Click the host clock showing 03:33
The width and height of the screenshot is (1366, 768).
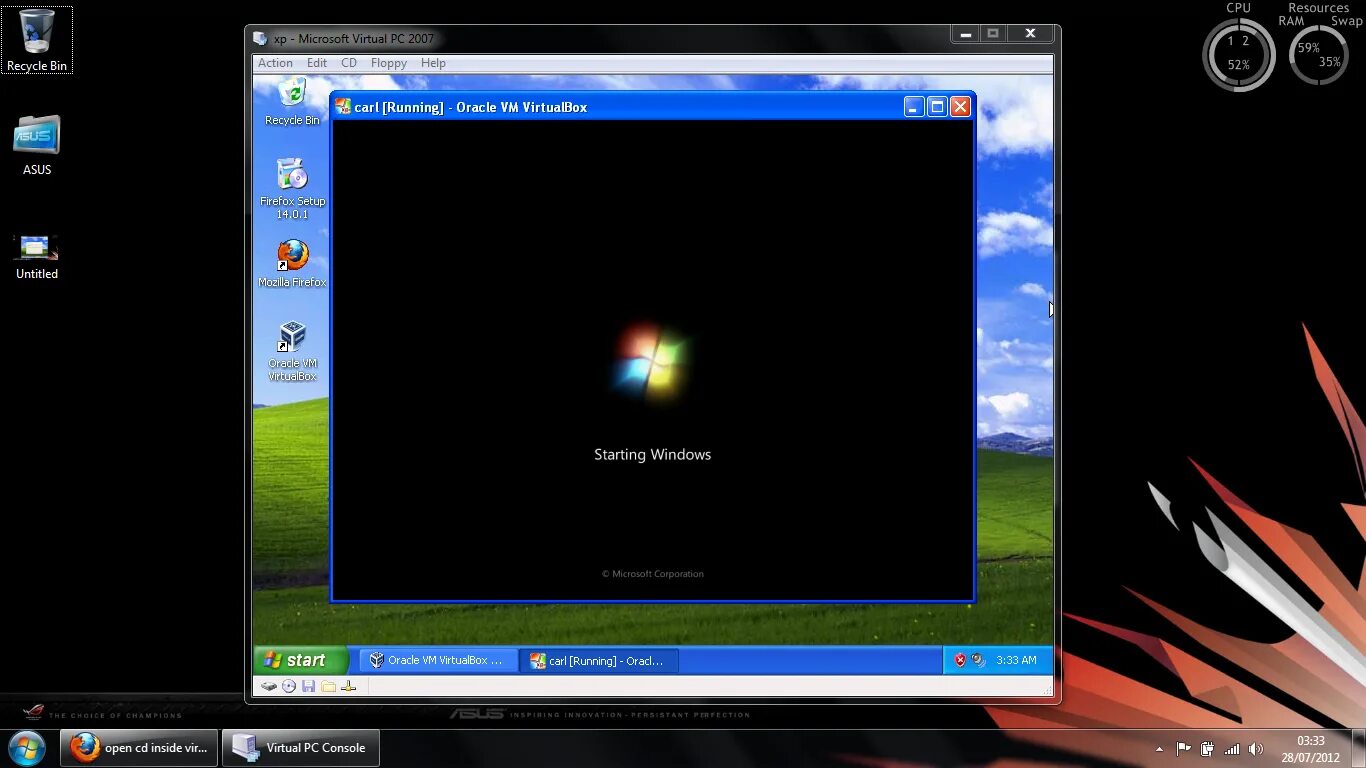(x=1310, y=748)
